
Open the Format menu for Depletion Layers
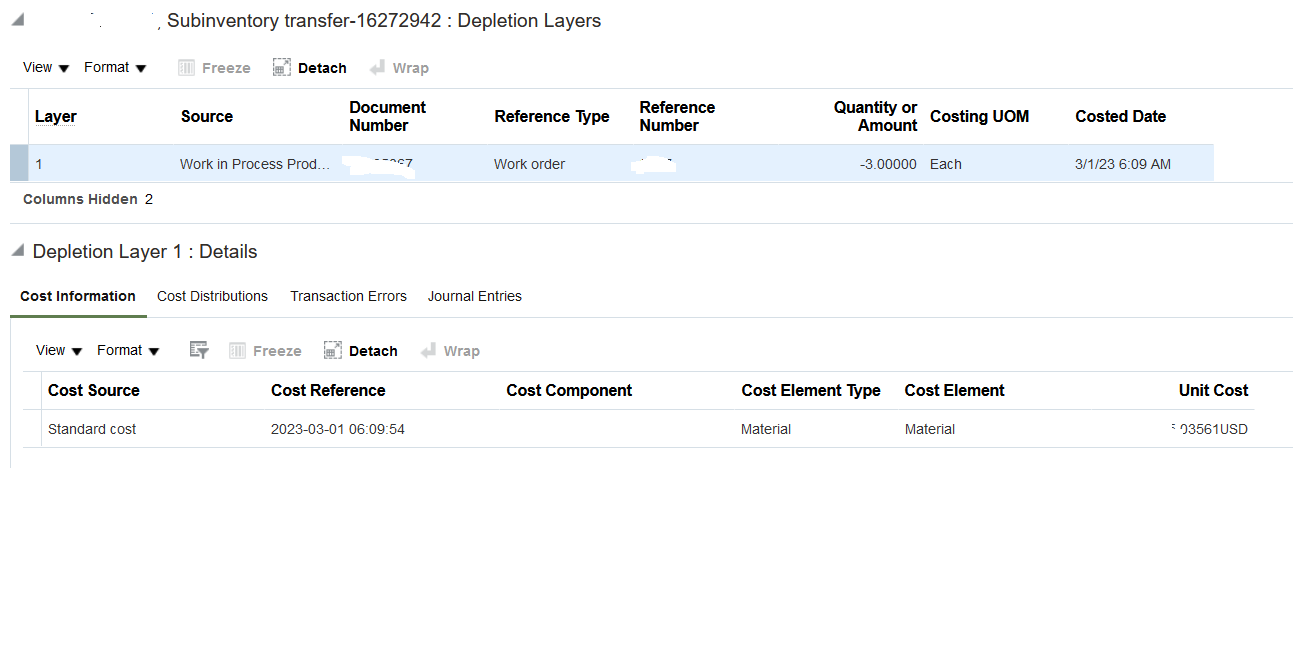click(114, 67)
